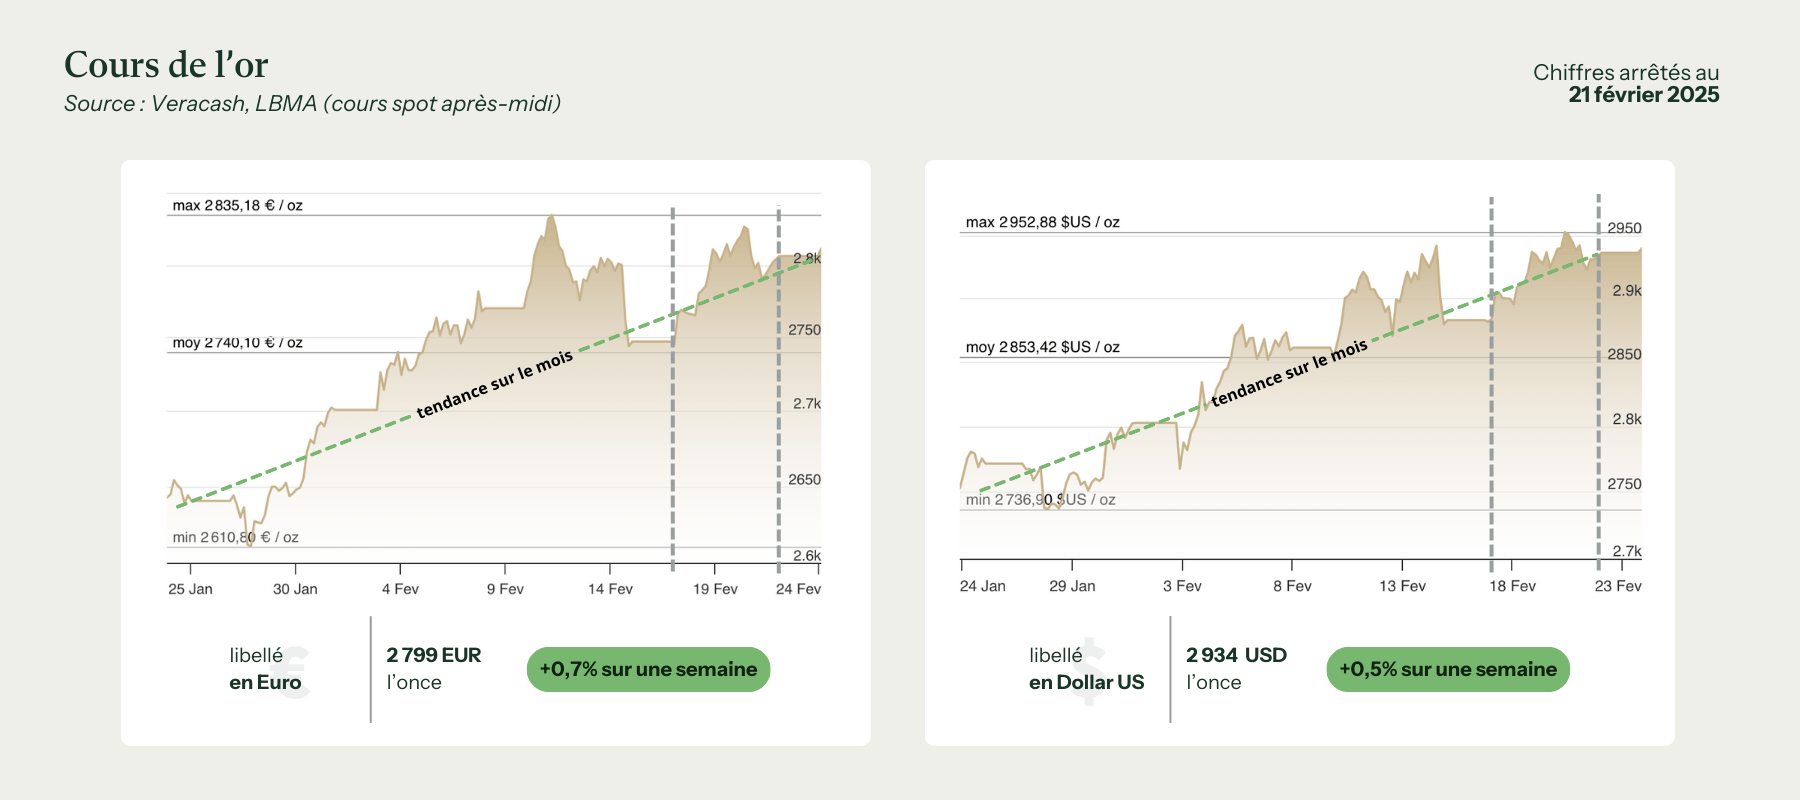Click the '2950' y-axis value on dollar chart
This screenshot has height=800, width=1800.
pyautogui.click(x=1625, y=228)
